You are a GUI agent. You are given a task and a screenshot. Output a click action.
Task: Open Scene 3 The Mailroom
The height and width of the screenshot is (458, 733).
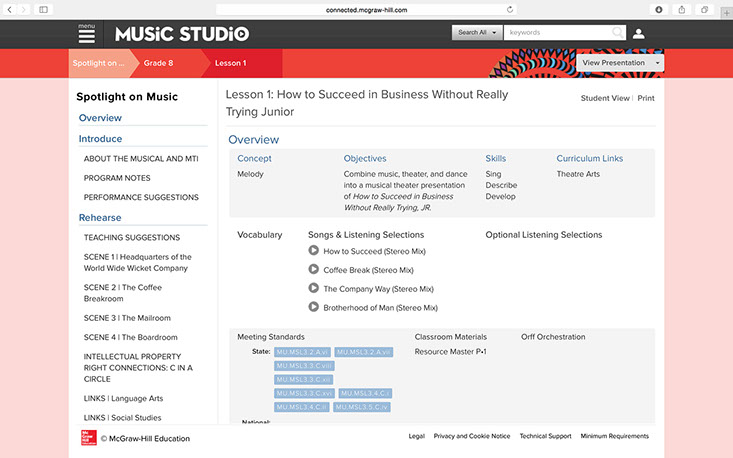[127, 318]
